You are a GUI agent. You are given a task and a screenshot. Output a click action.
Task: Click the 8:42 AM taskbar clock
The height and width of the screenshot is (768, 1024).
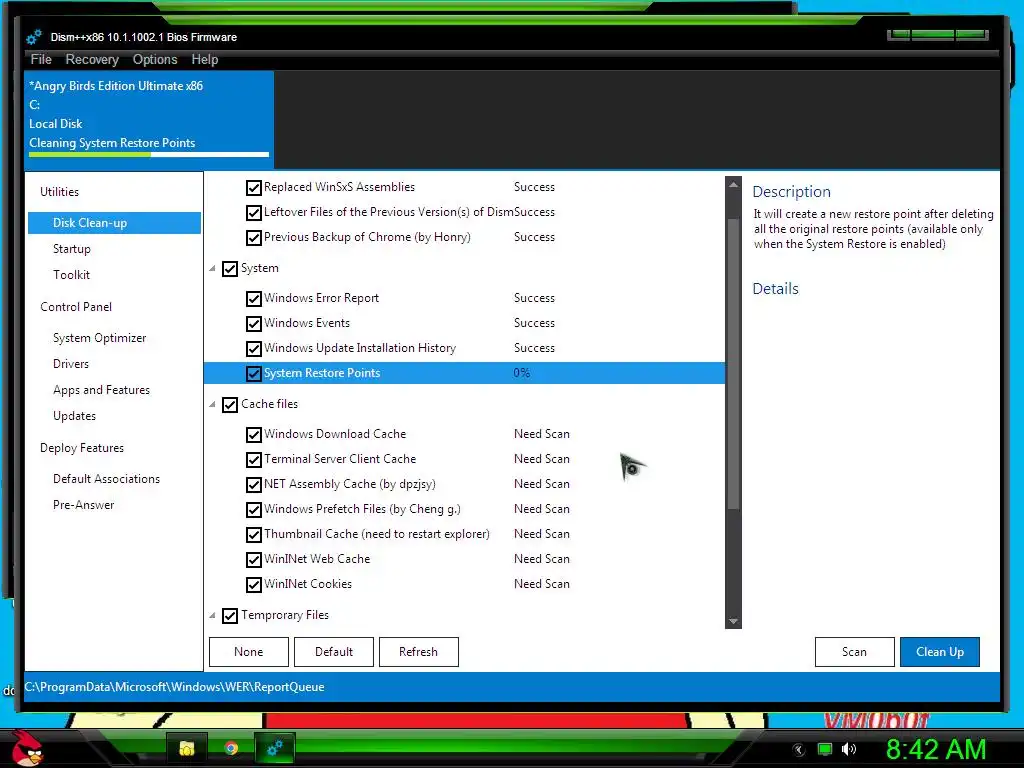(936, 749)
